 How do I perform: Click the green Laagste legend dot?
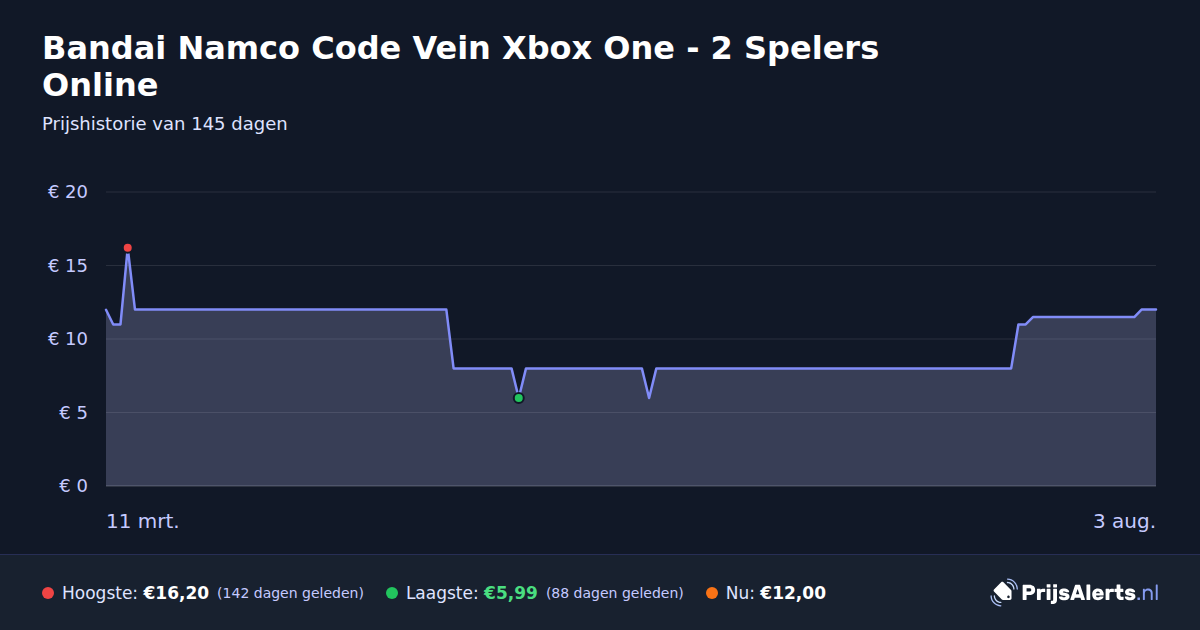(x=392, y=593)
